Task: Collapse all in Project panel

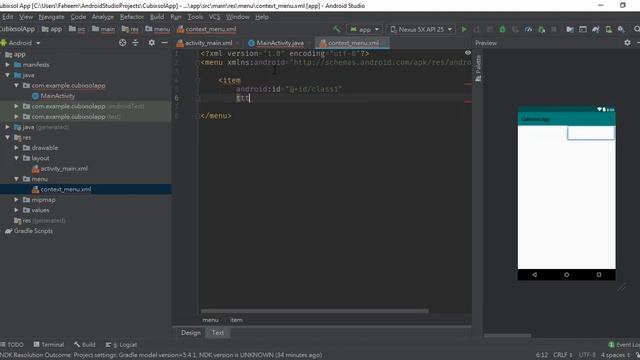Action: point(136,42)
